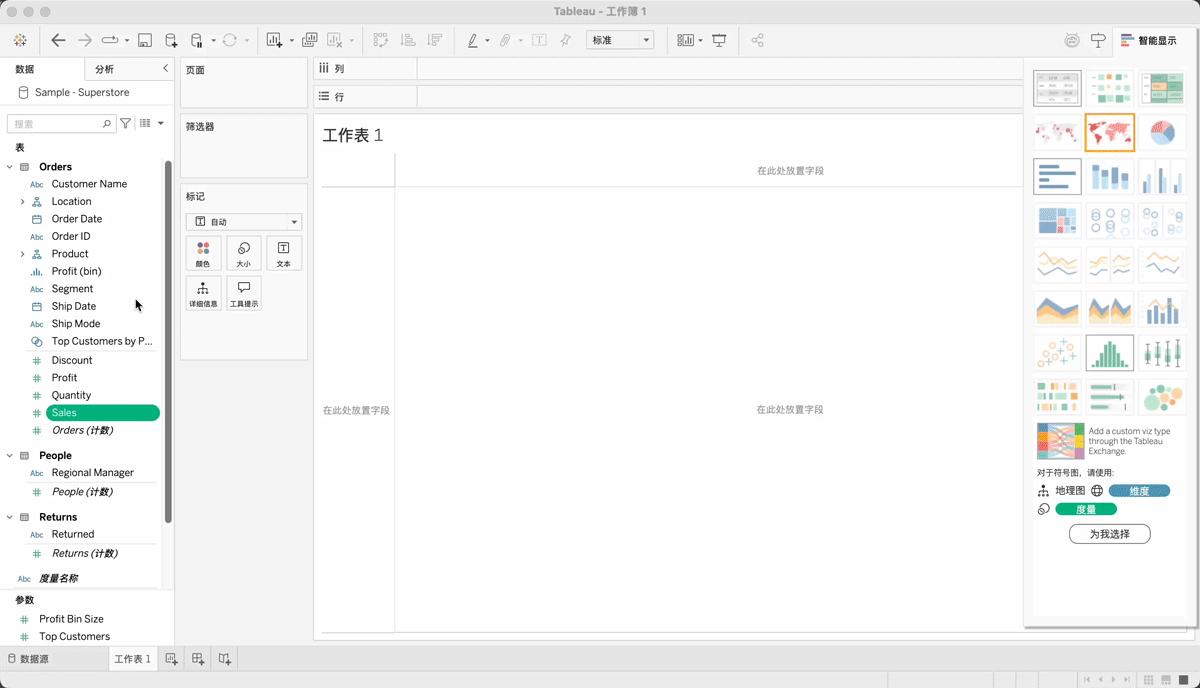Click the show/hide cards toolbar icon
The width and height of the screenshot is (1200, 688).
click(x=686, y=40)
